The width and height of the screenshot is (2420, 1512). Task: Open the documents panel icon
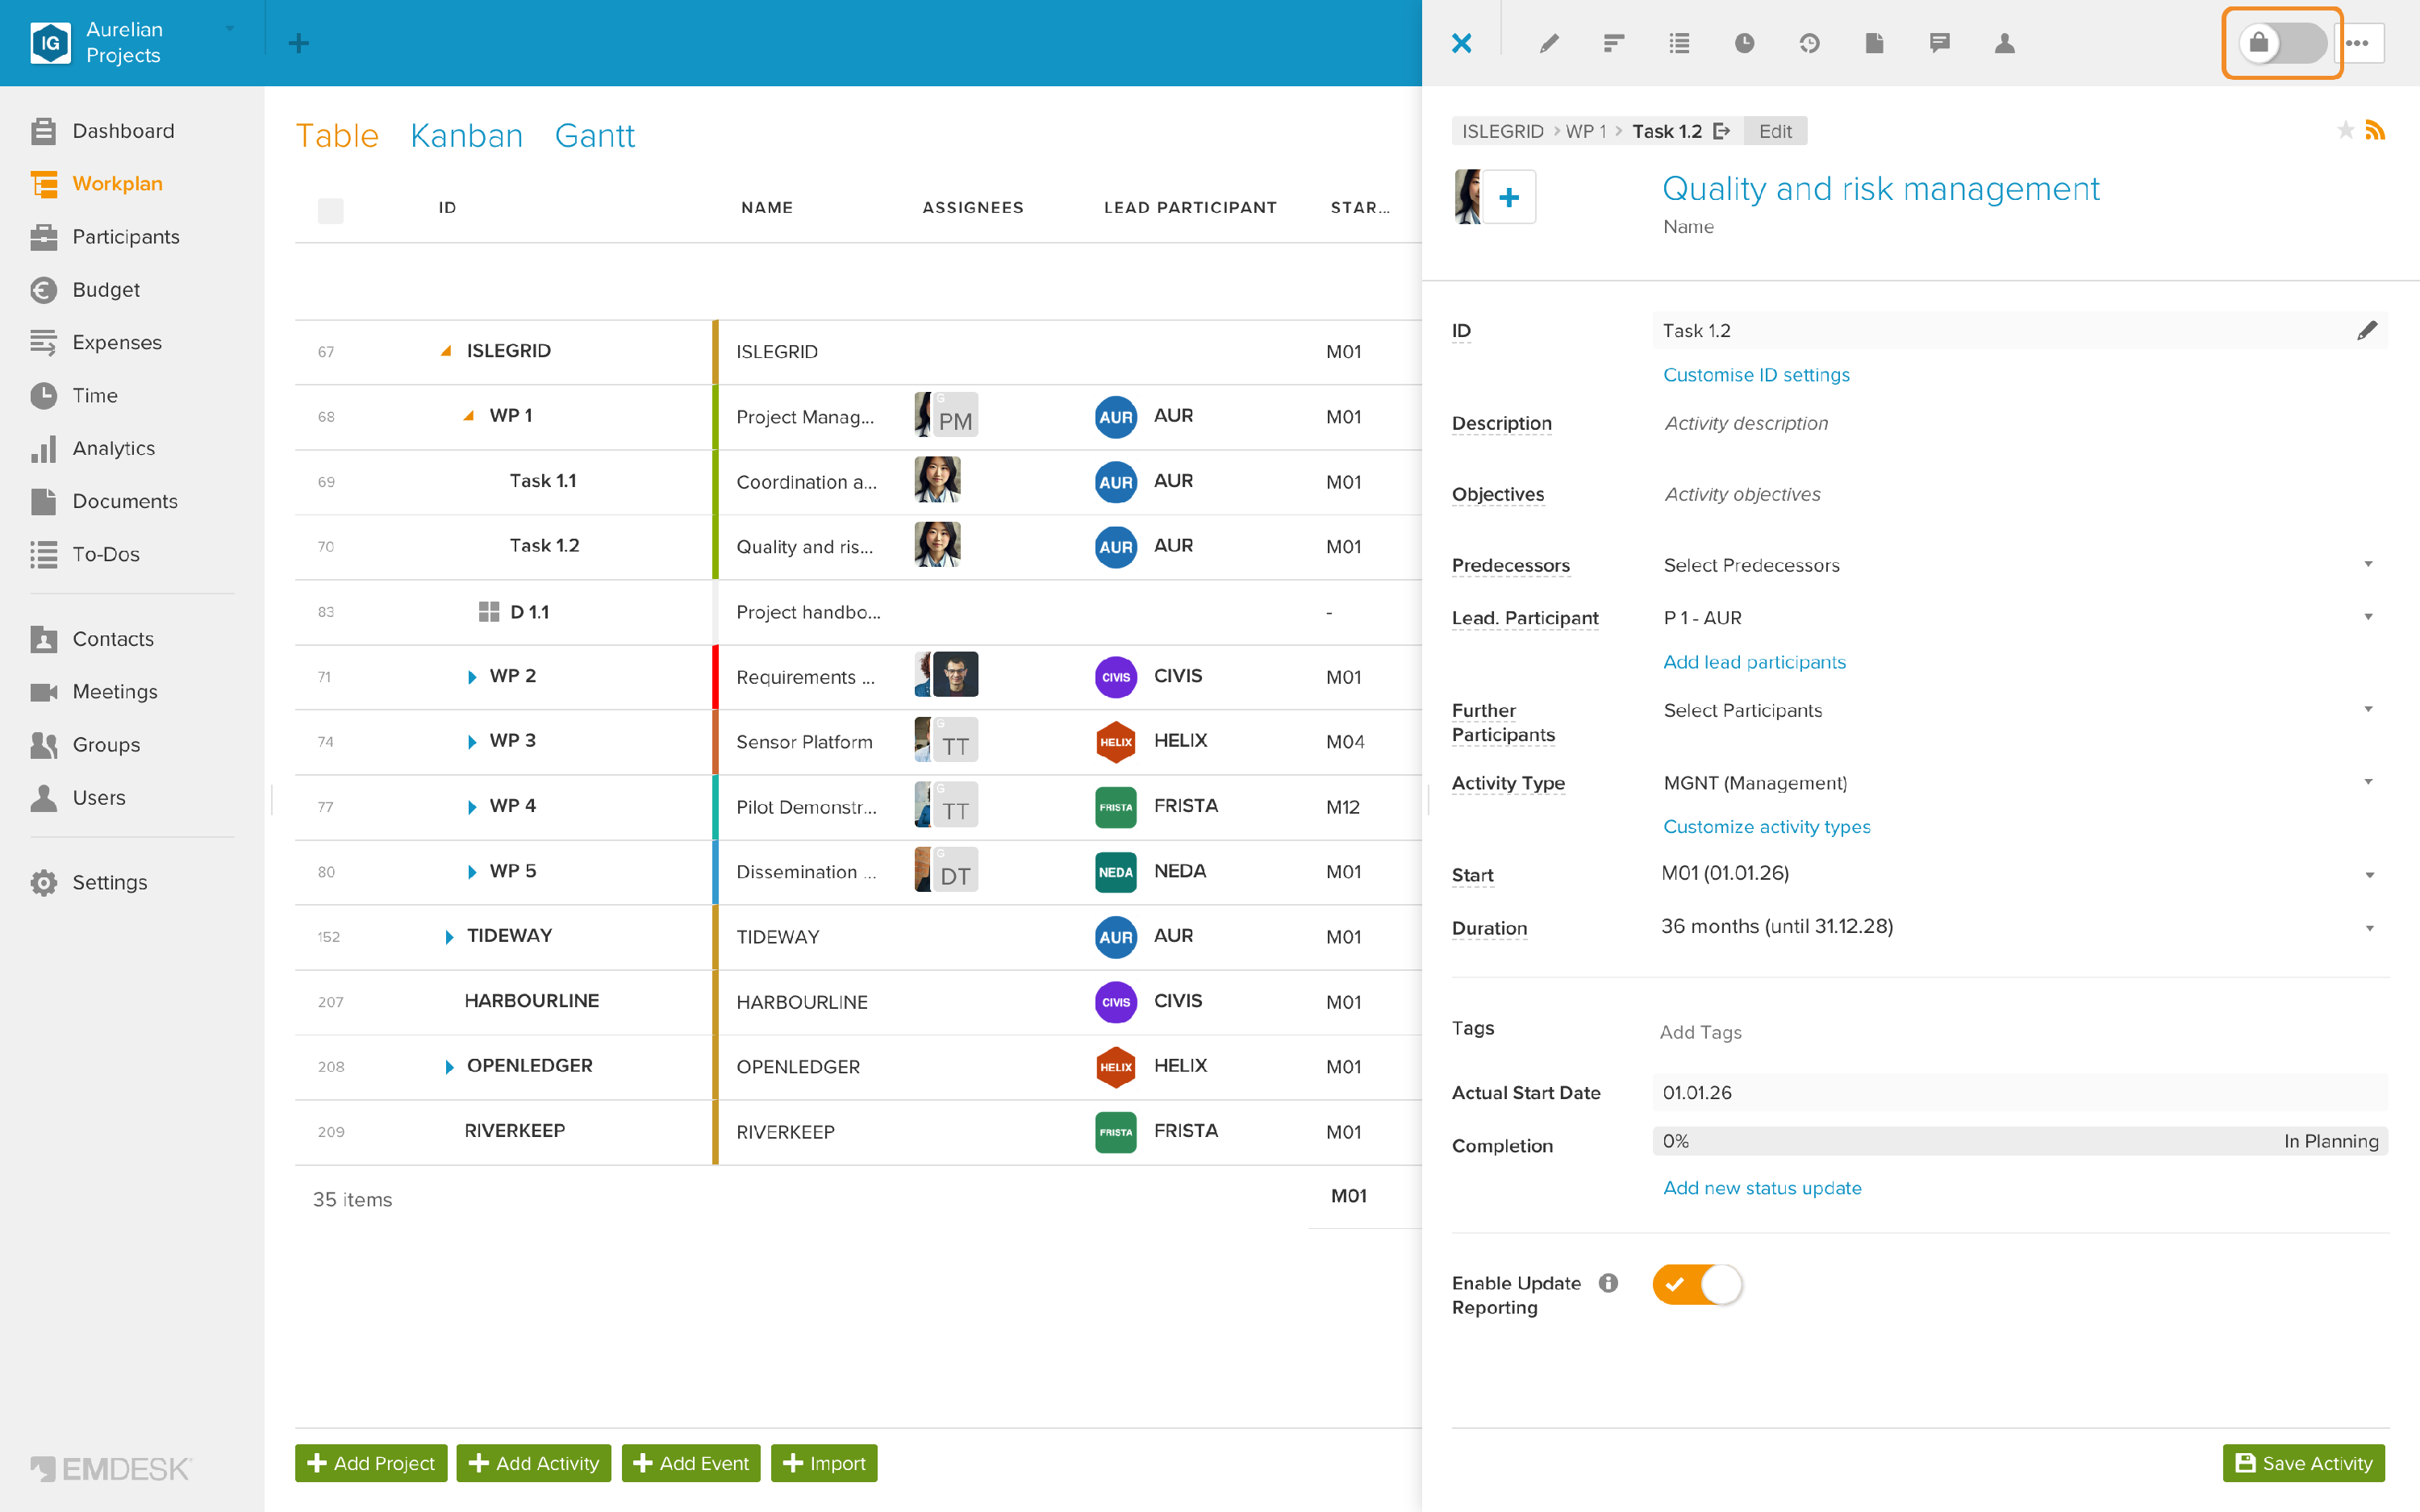(1874, 43)
